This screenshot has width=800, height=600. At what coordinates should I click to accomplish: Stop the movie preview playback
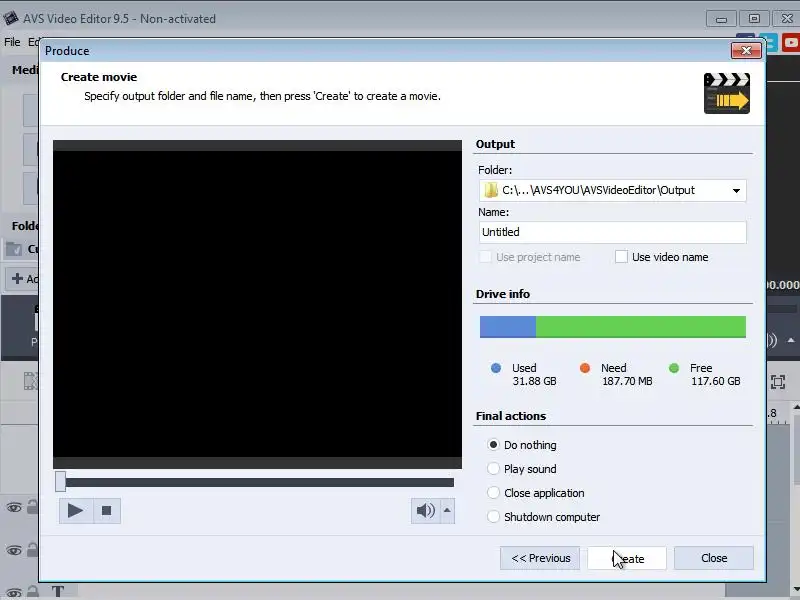pyautogui.click(x=107, y=511)
